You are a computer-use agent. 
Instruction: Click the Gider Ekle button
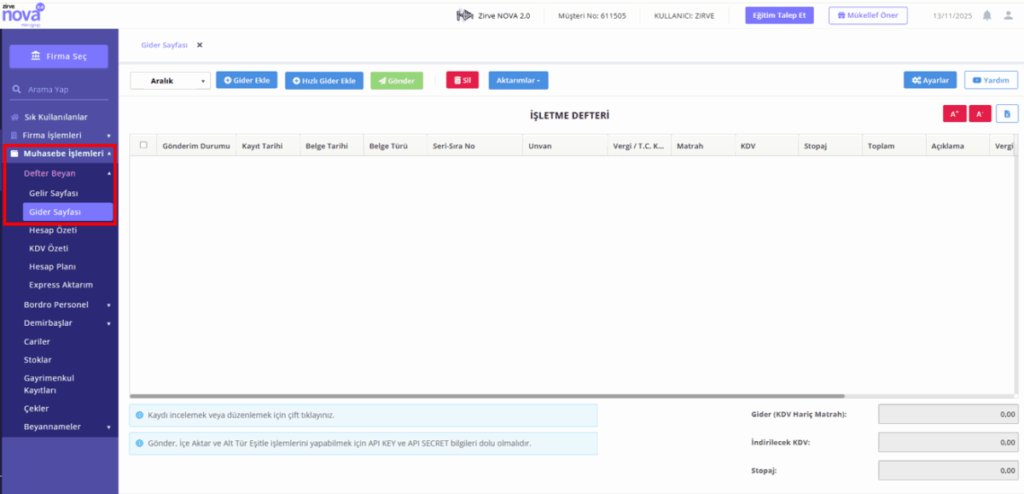point(247,80)
